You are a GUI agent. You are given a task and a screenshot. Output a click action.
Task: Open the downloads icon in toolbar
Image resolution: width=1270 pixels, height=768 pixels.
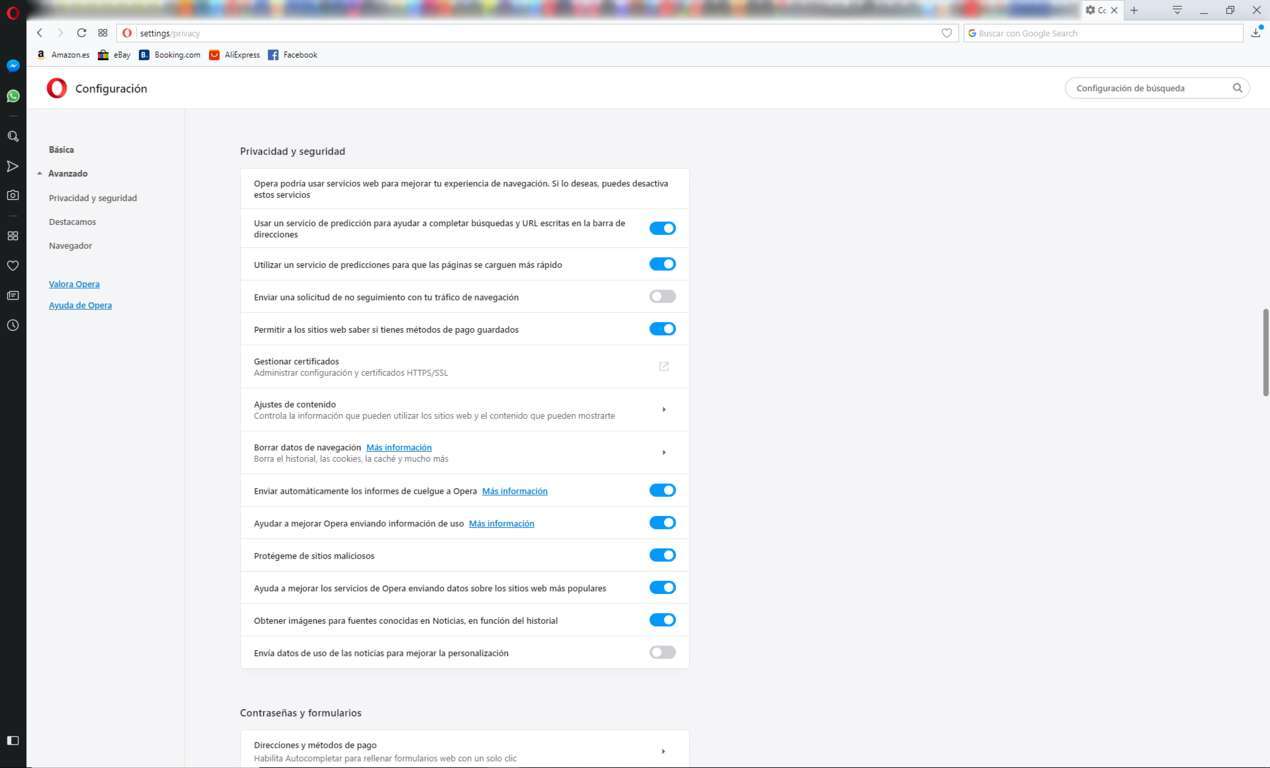(1256, 33)
